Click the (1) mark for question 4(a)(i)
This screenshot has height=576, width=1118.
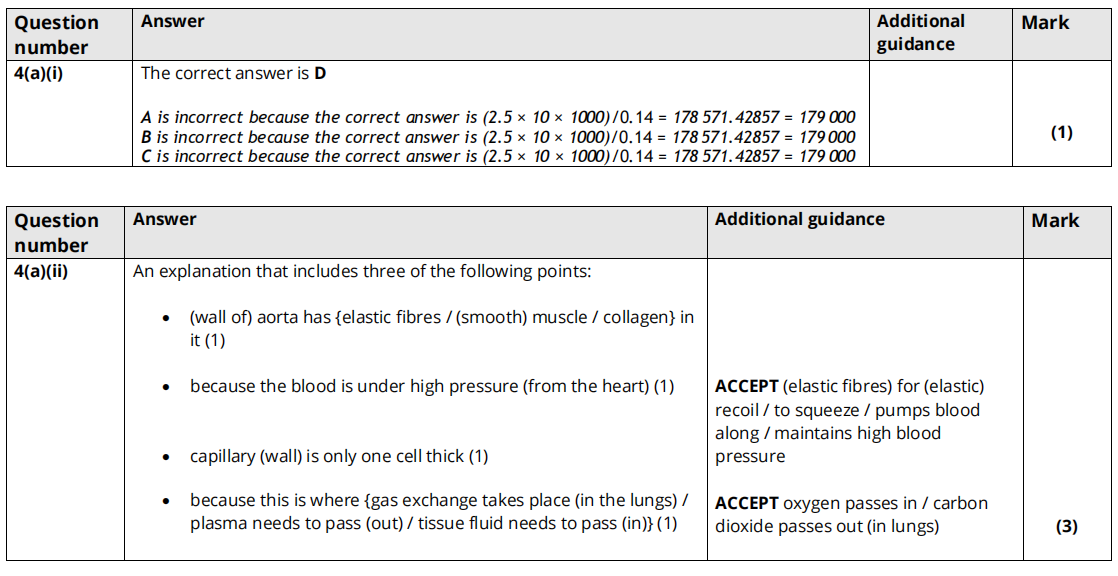(x=1061, y=132)
